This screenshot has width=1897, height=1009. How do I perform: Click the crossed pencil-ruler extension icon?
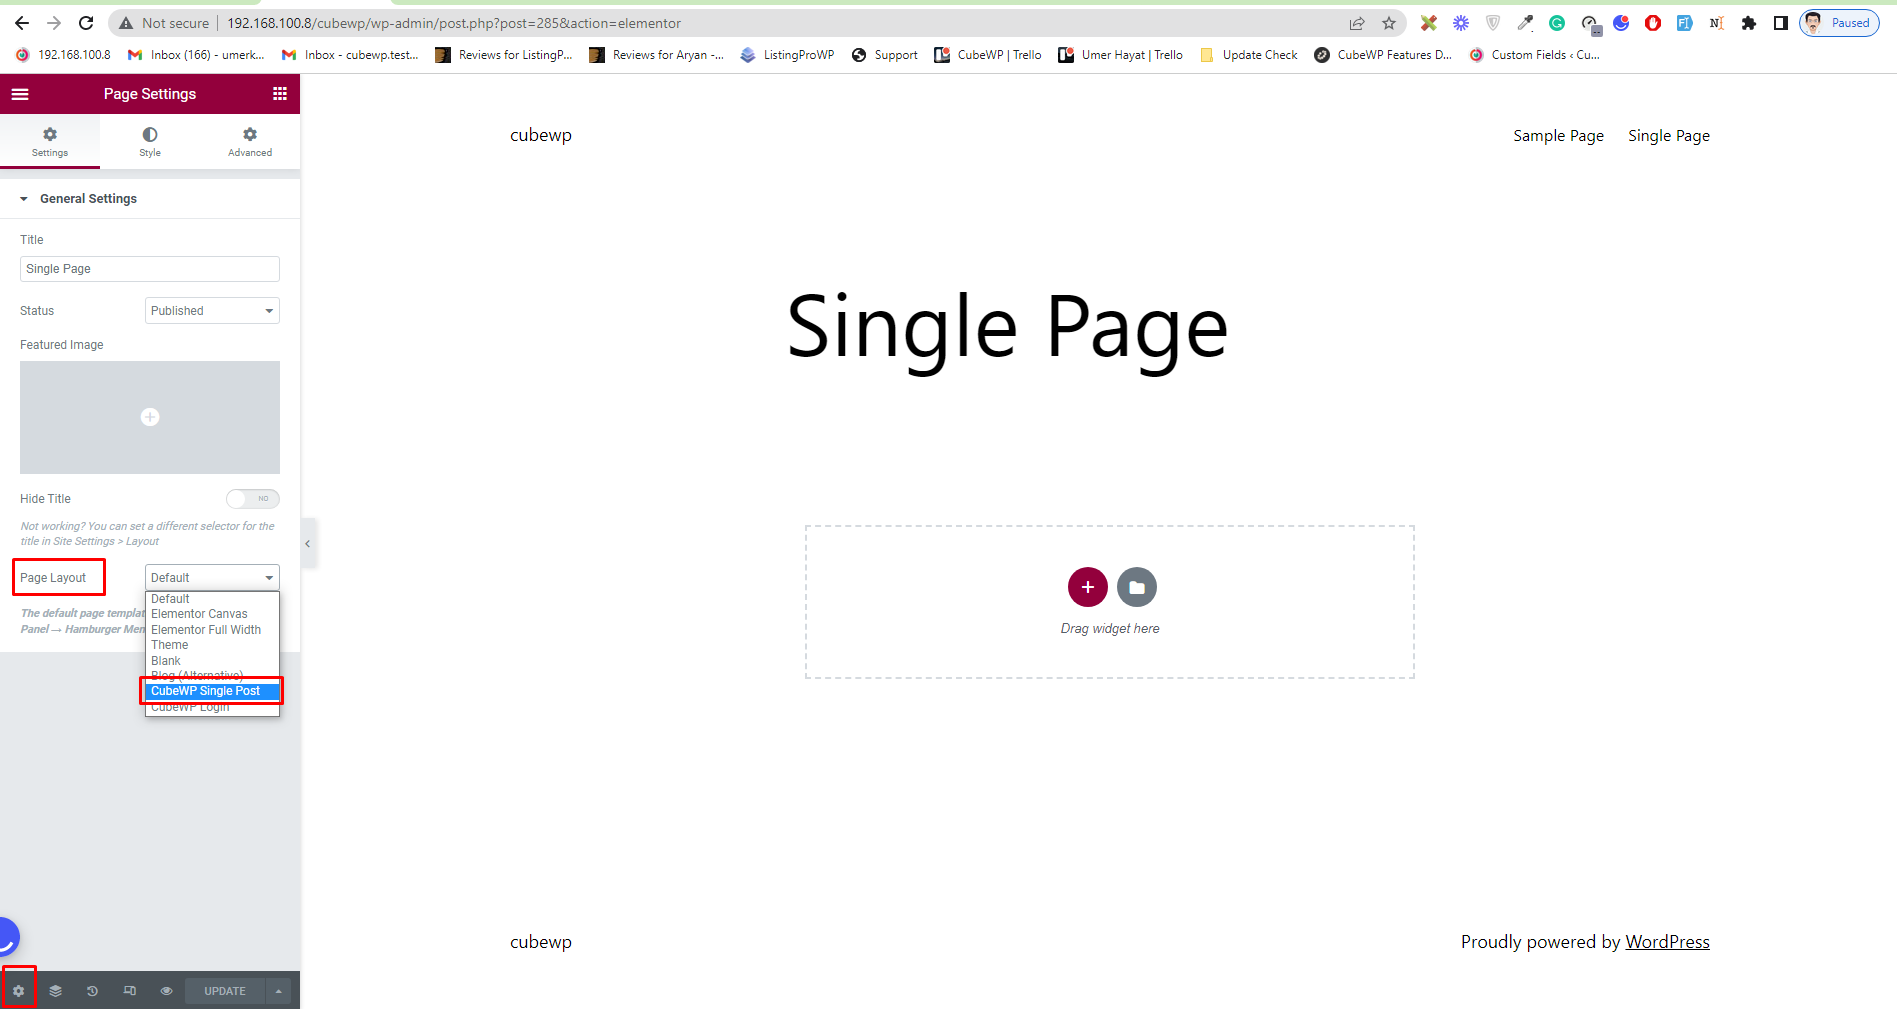(1429, 23)
